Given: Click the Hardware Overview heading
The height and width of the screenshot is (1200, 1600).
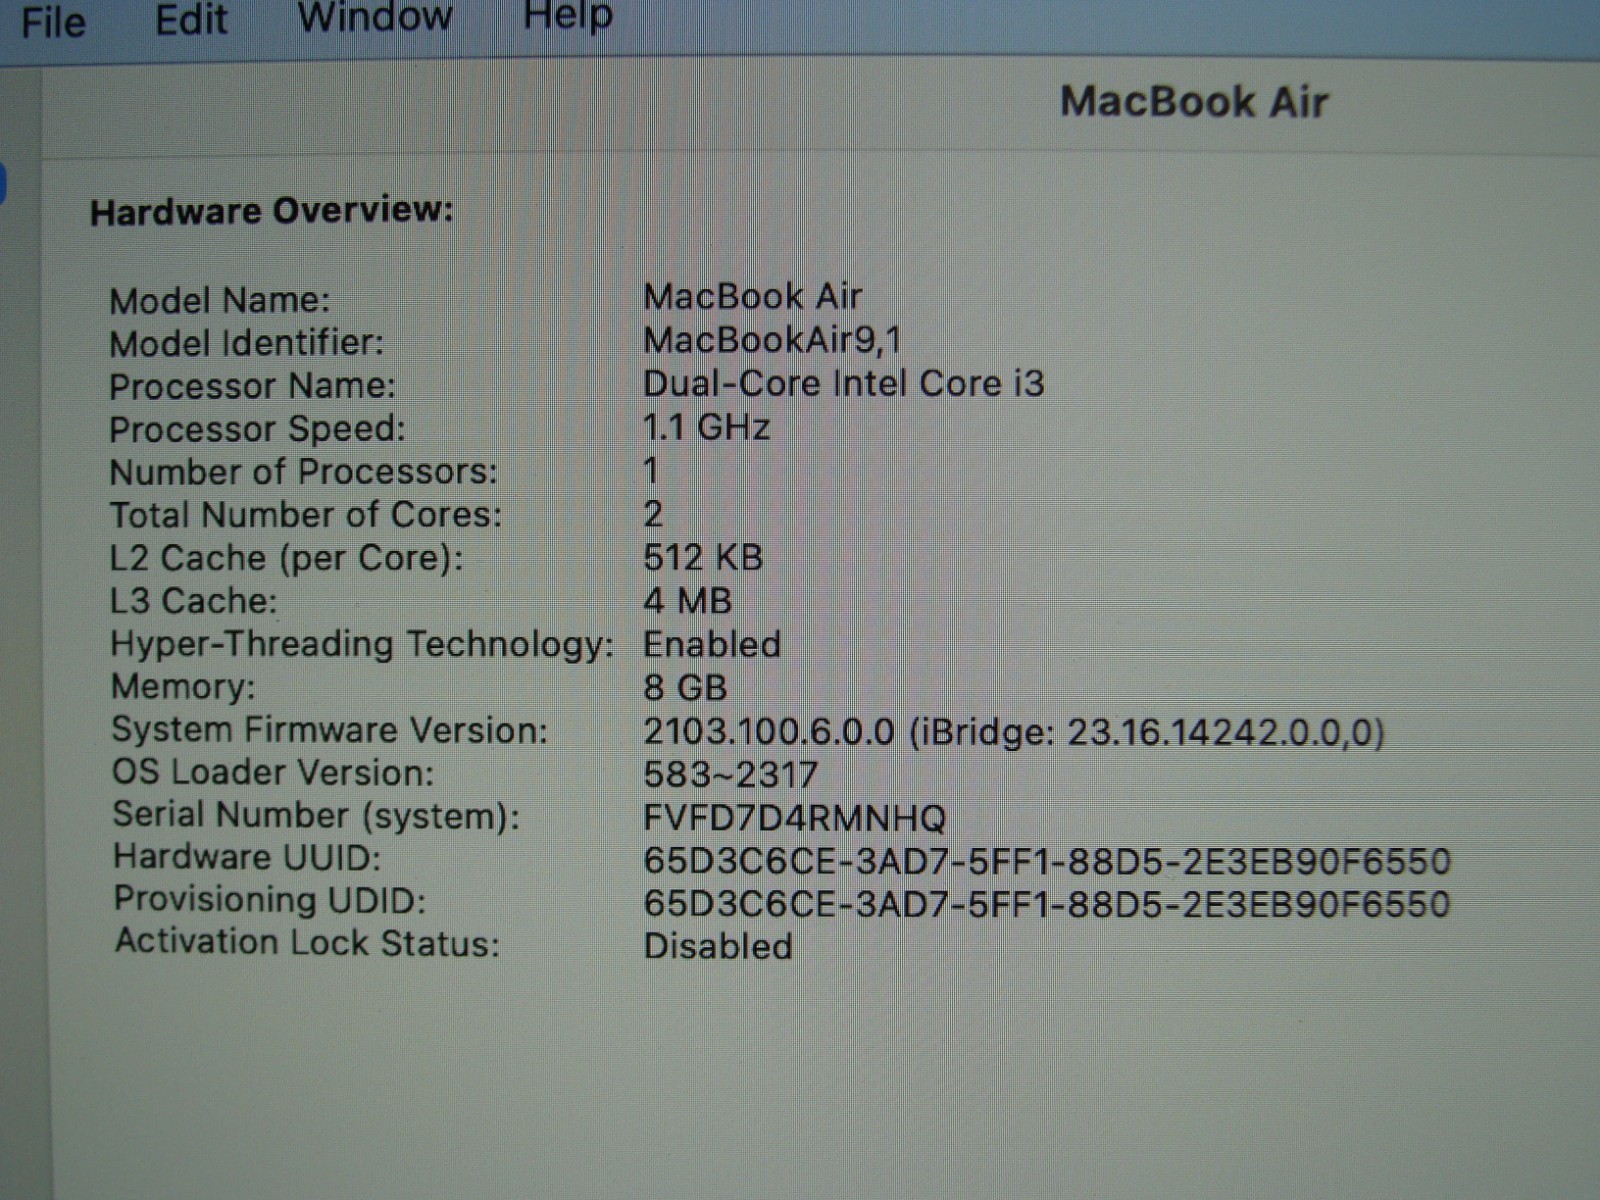Looking at the screenshot, I should pyautogui.click(x=272, y=211).
